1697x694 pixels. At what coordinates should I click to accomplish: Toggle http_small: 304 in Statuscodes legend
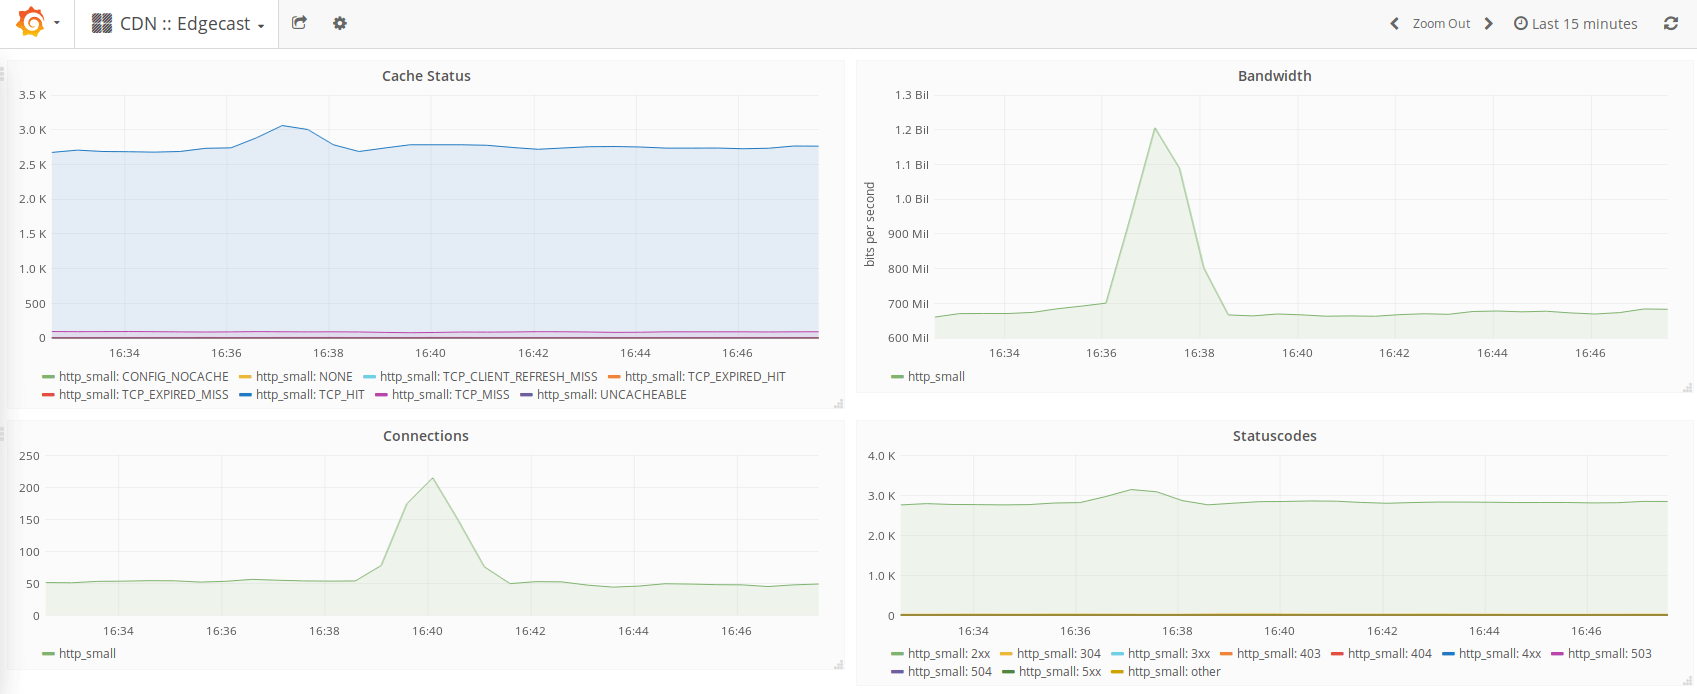point(1058,654)
